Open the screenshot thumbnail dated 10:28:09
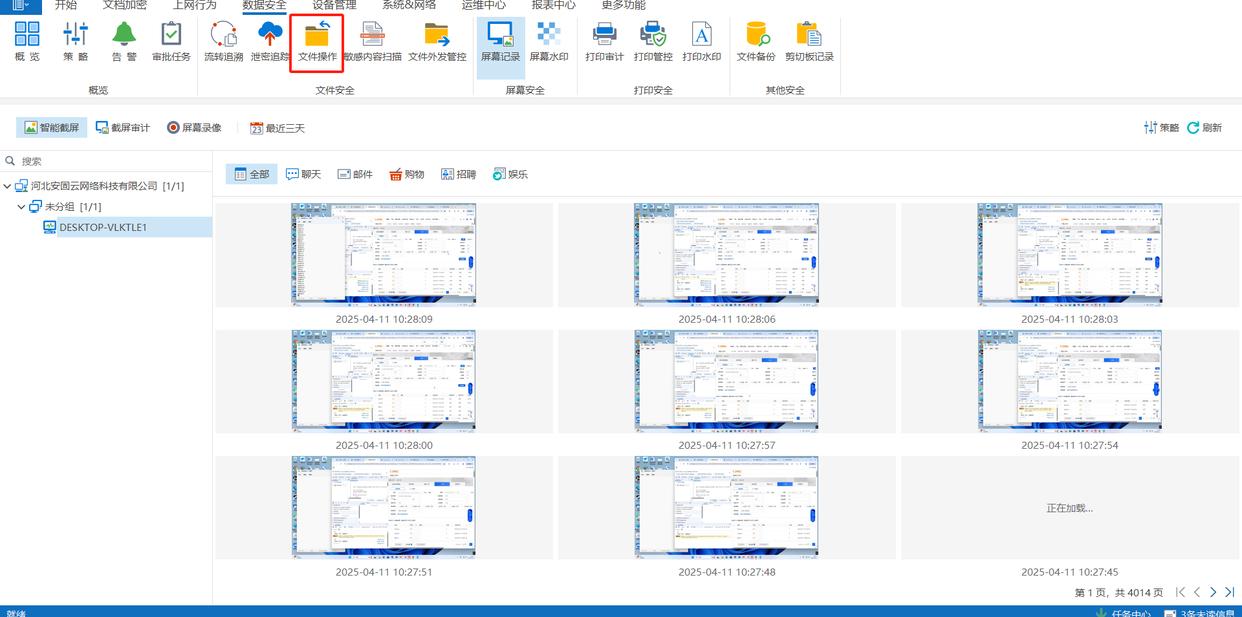Image resolution: width=1242 pixels, height=617 pixels. [384, 254]
